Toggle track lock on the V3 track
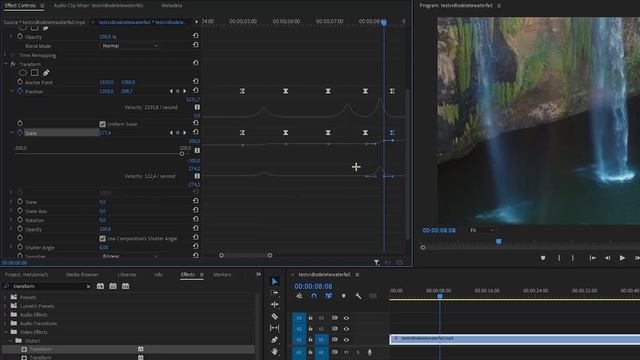This screenshot has width=640, height=360. click(x=311, y=318)
